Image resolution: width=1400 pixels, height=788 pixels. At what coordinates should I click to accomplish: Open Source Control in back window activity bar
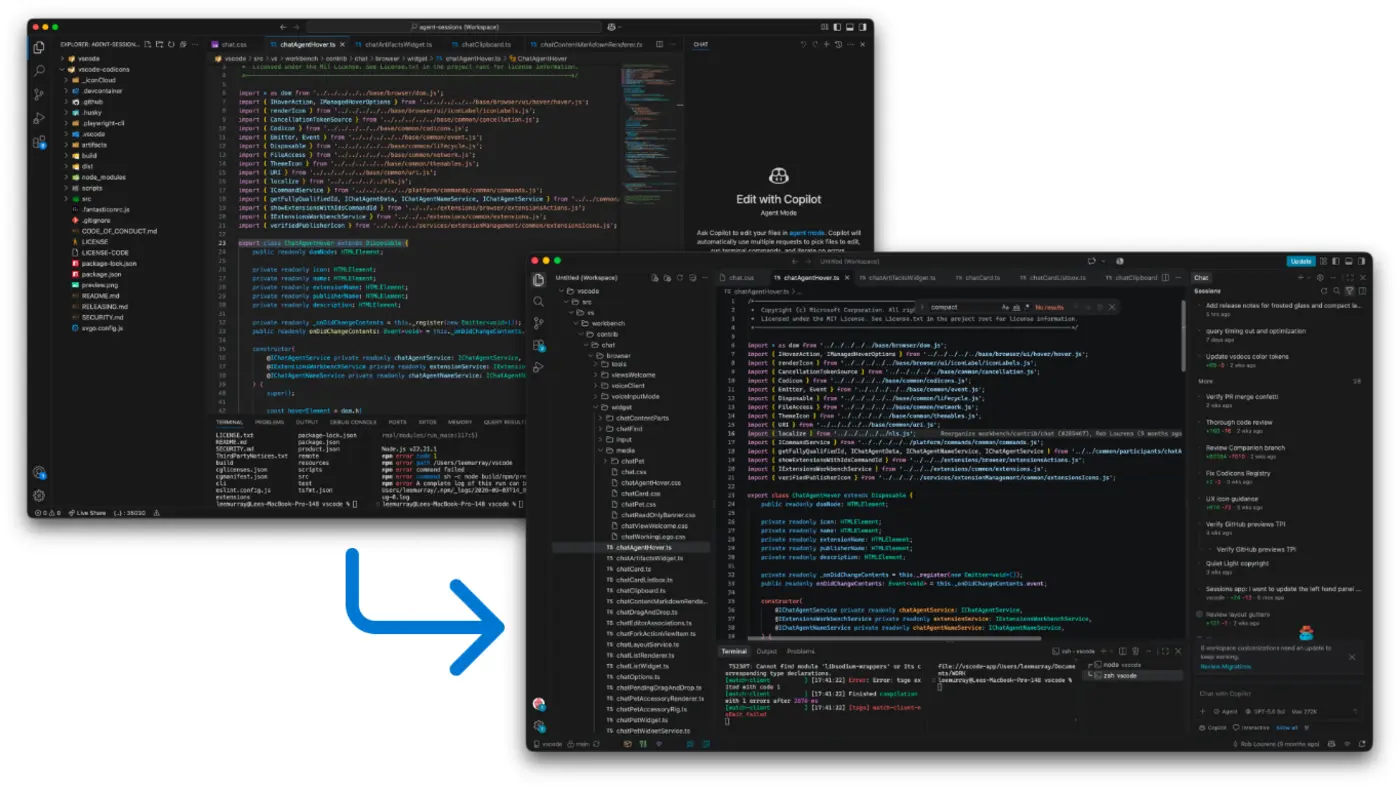coord(39,95)
